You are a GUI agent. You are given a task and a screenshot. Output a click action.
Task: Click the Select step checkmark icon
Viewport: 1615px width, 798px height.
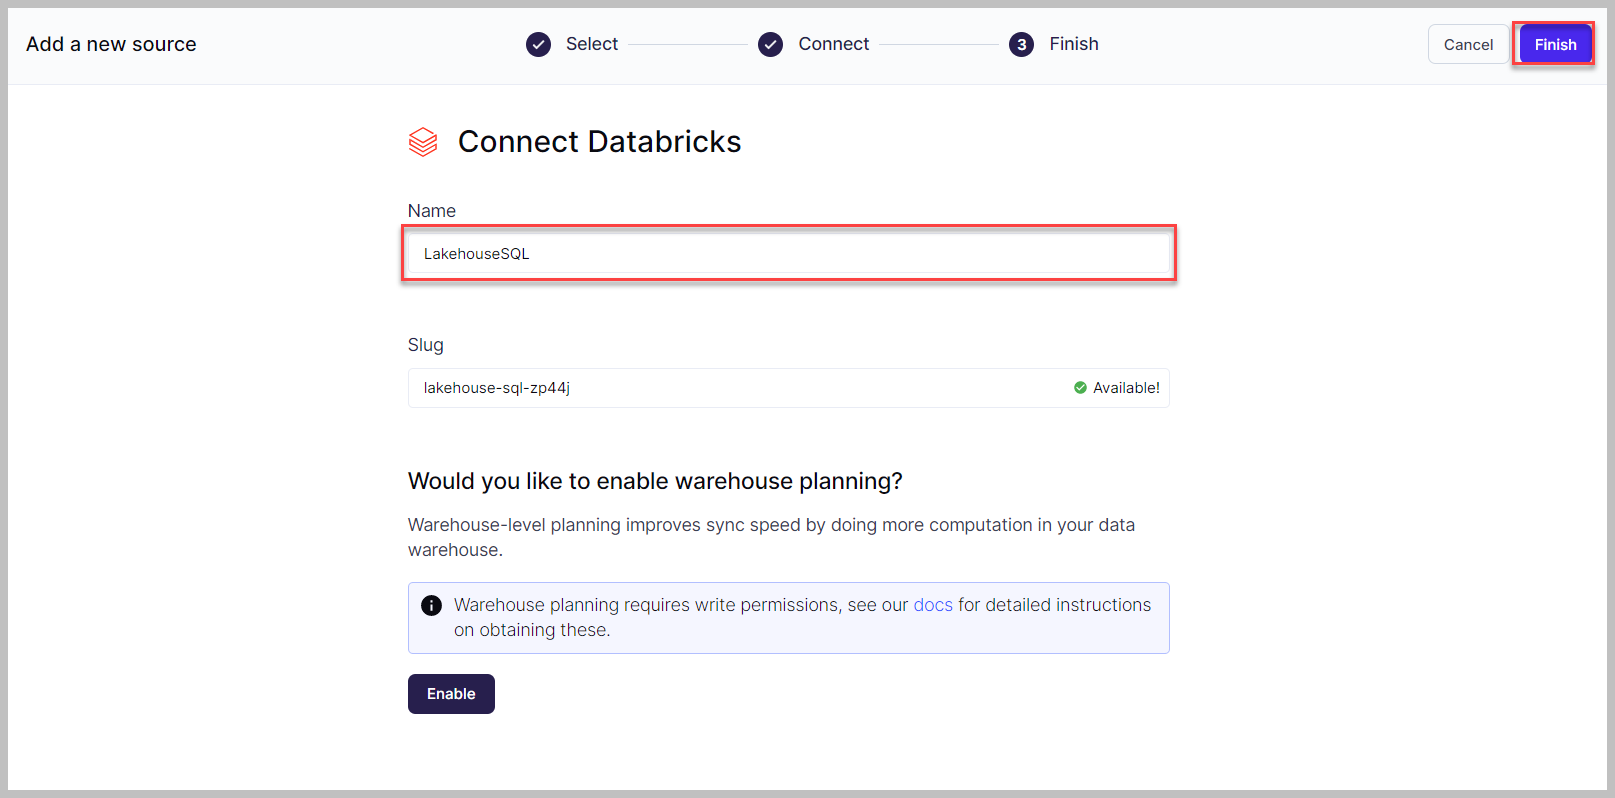[538, 45]
